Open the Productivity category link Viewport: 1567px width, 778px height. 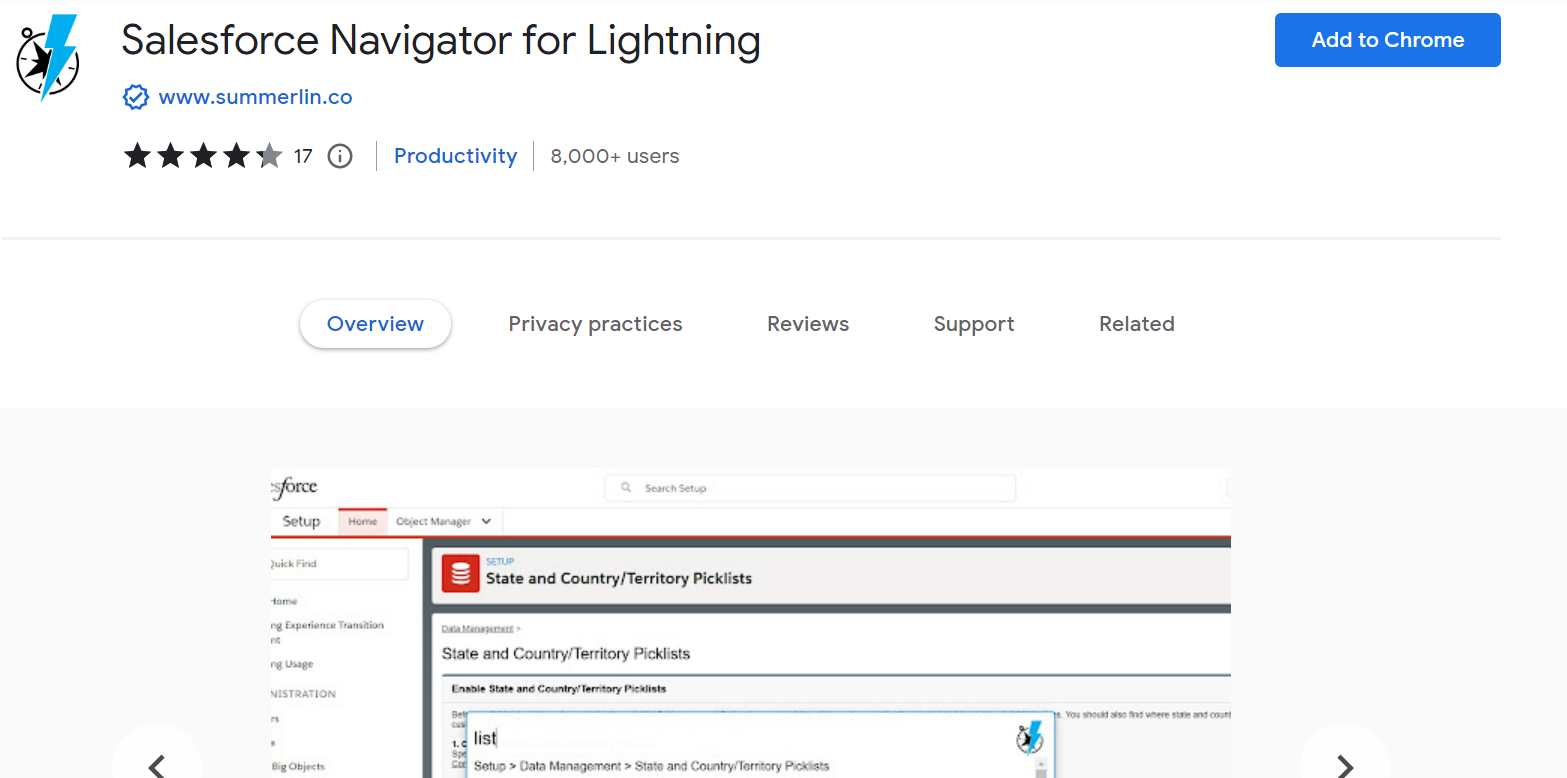(x=456, y=156)
